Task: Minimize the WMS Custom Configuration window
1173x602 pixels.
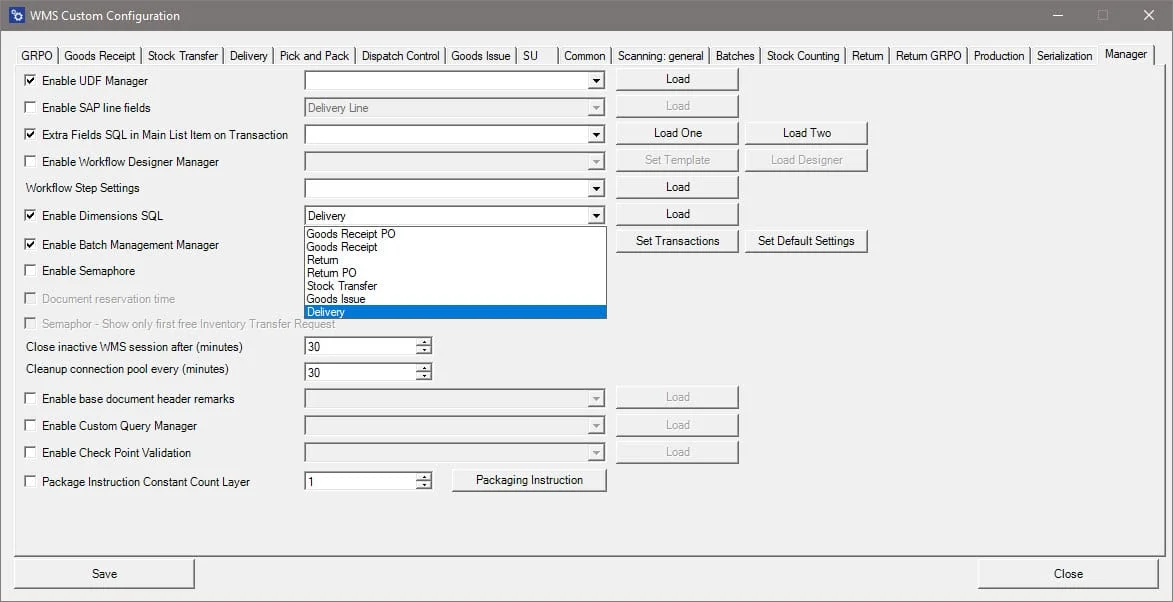Action: [1057, 15]
